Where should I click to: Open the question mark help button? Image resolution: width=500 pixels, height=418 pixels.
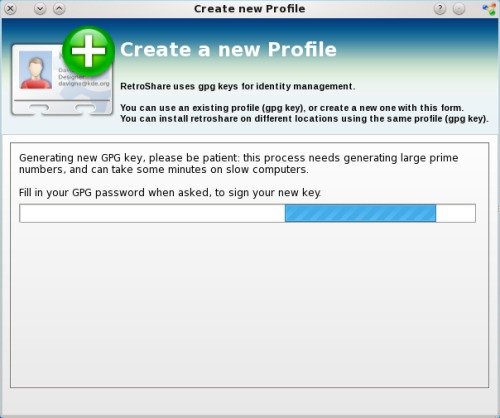[x=440, y=9]
